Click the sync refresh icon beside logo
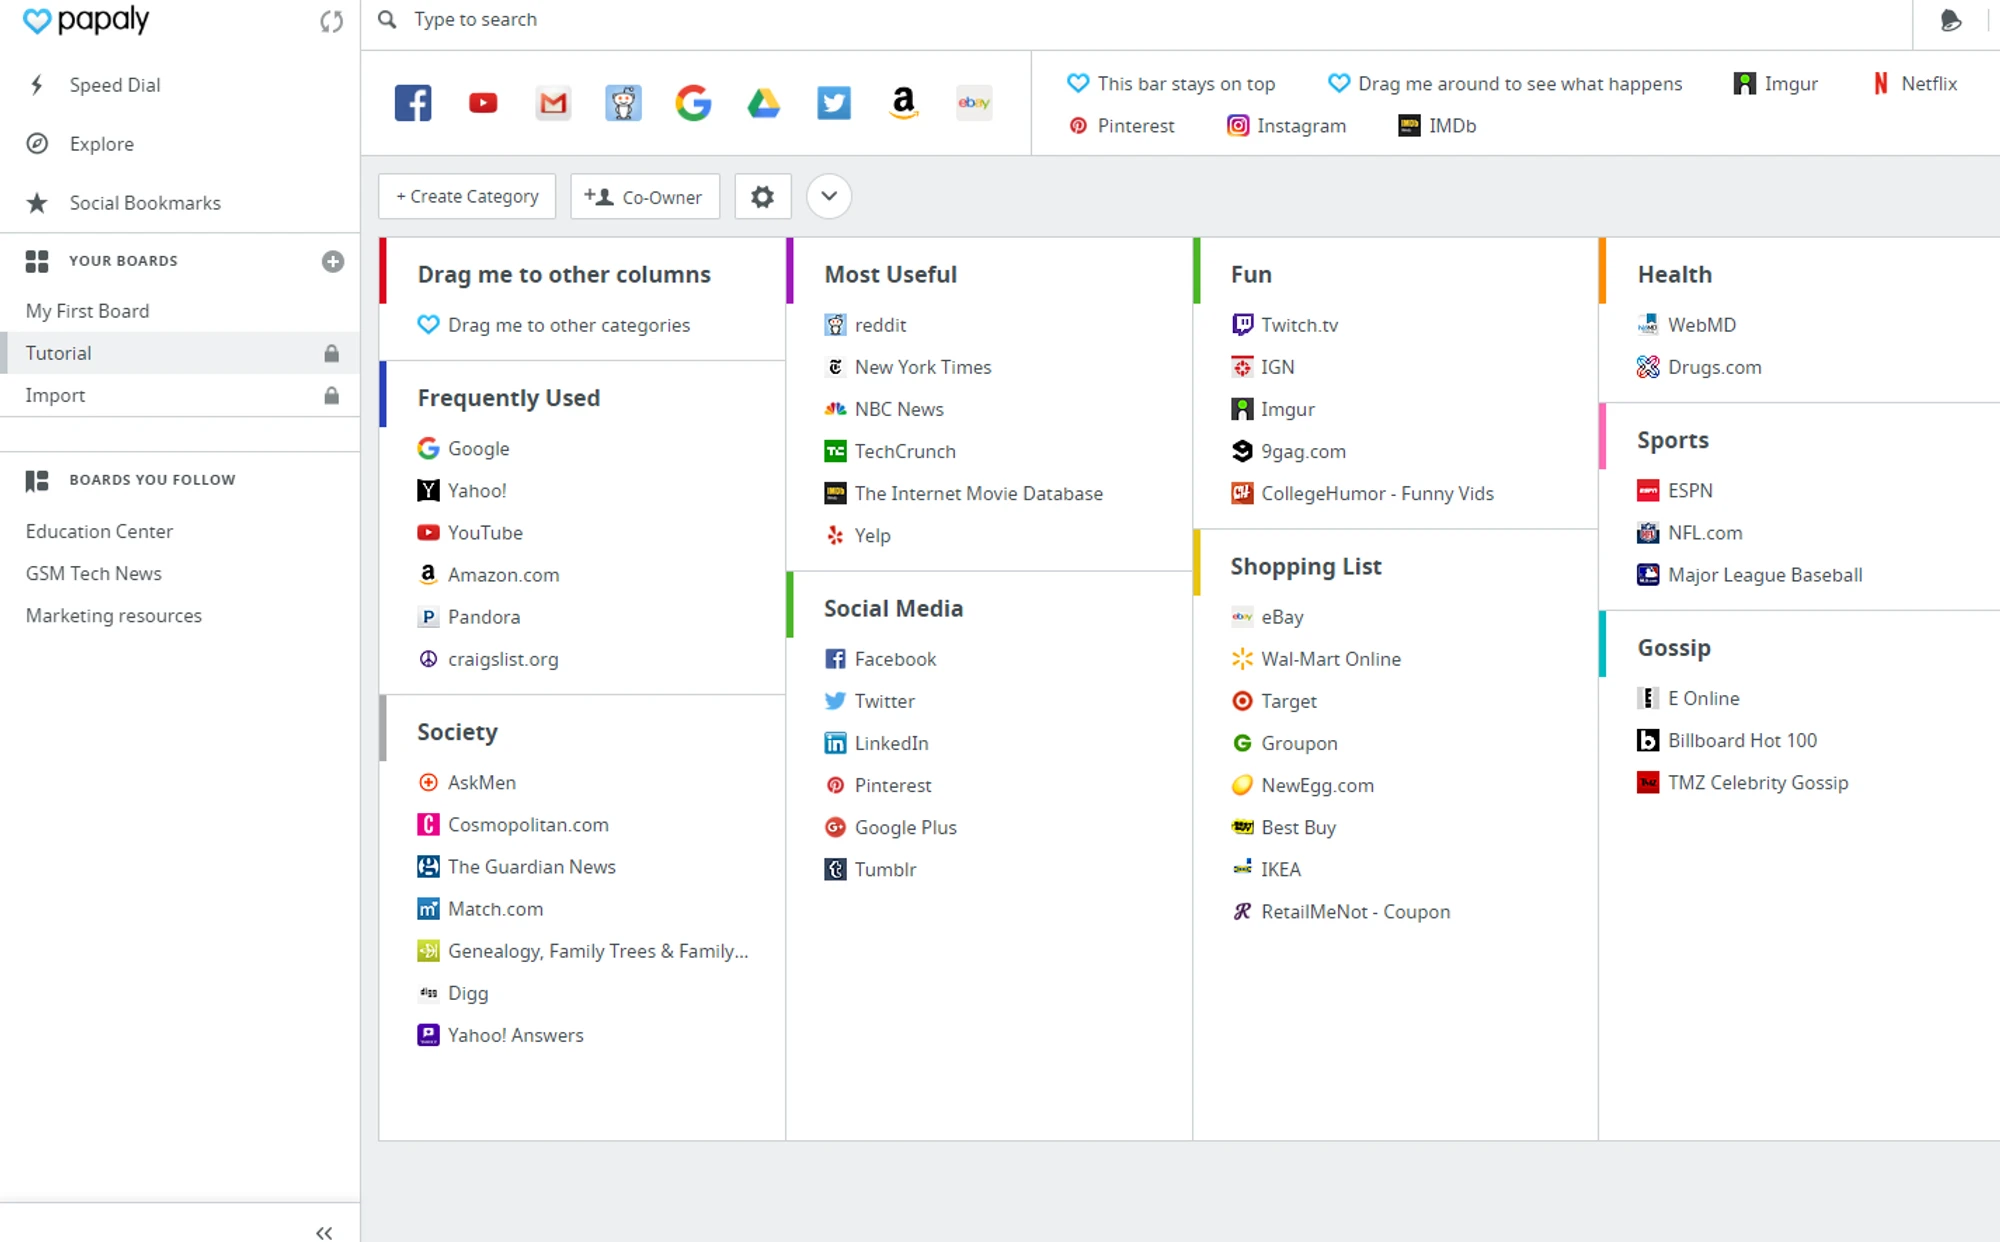The image size is (2000, 1242). point(331,22)
